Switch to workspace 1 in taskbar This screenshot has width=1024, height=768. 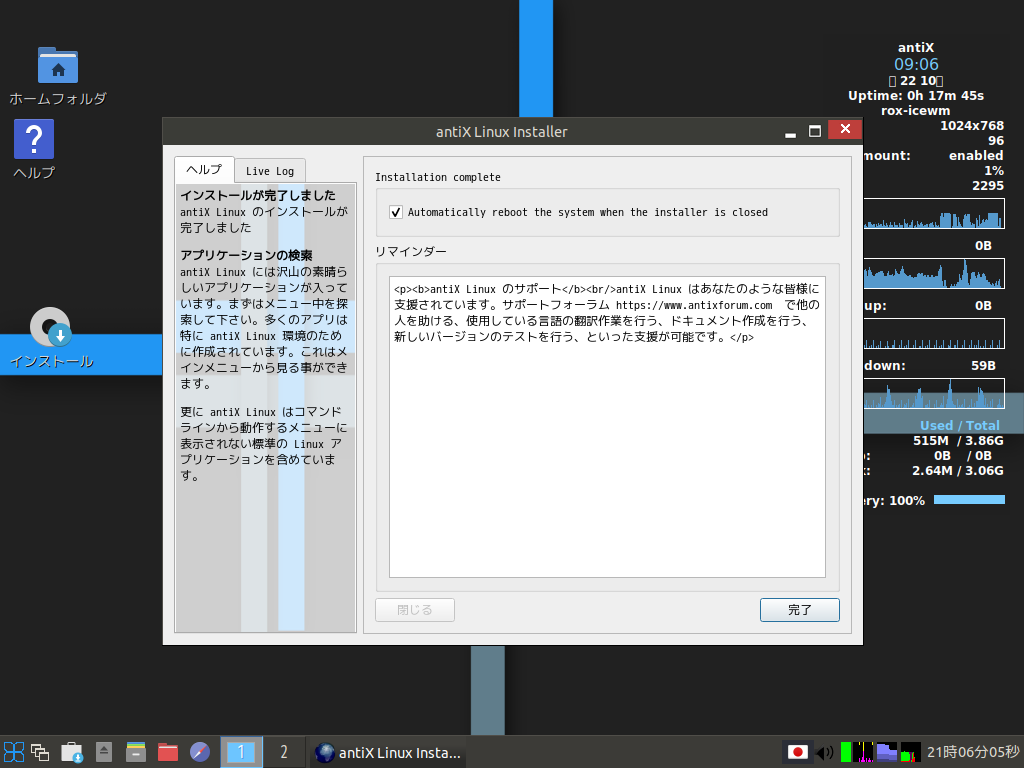[241, 752]
